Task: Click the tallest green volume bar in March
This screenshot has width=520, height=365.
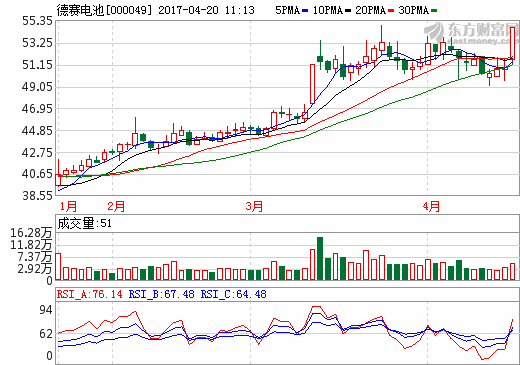Action: (x=320, y=258)
